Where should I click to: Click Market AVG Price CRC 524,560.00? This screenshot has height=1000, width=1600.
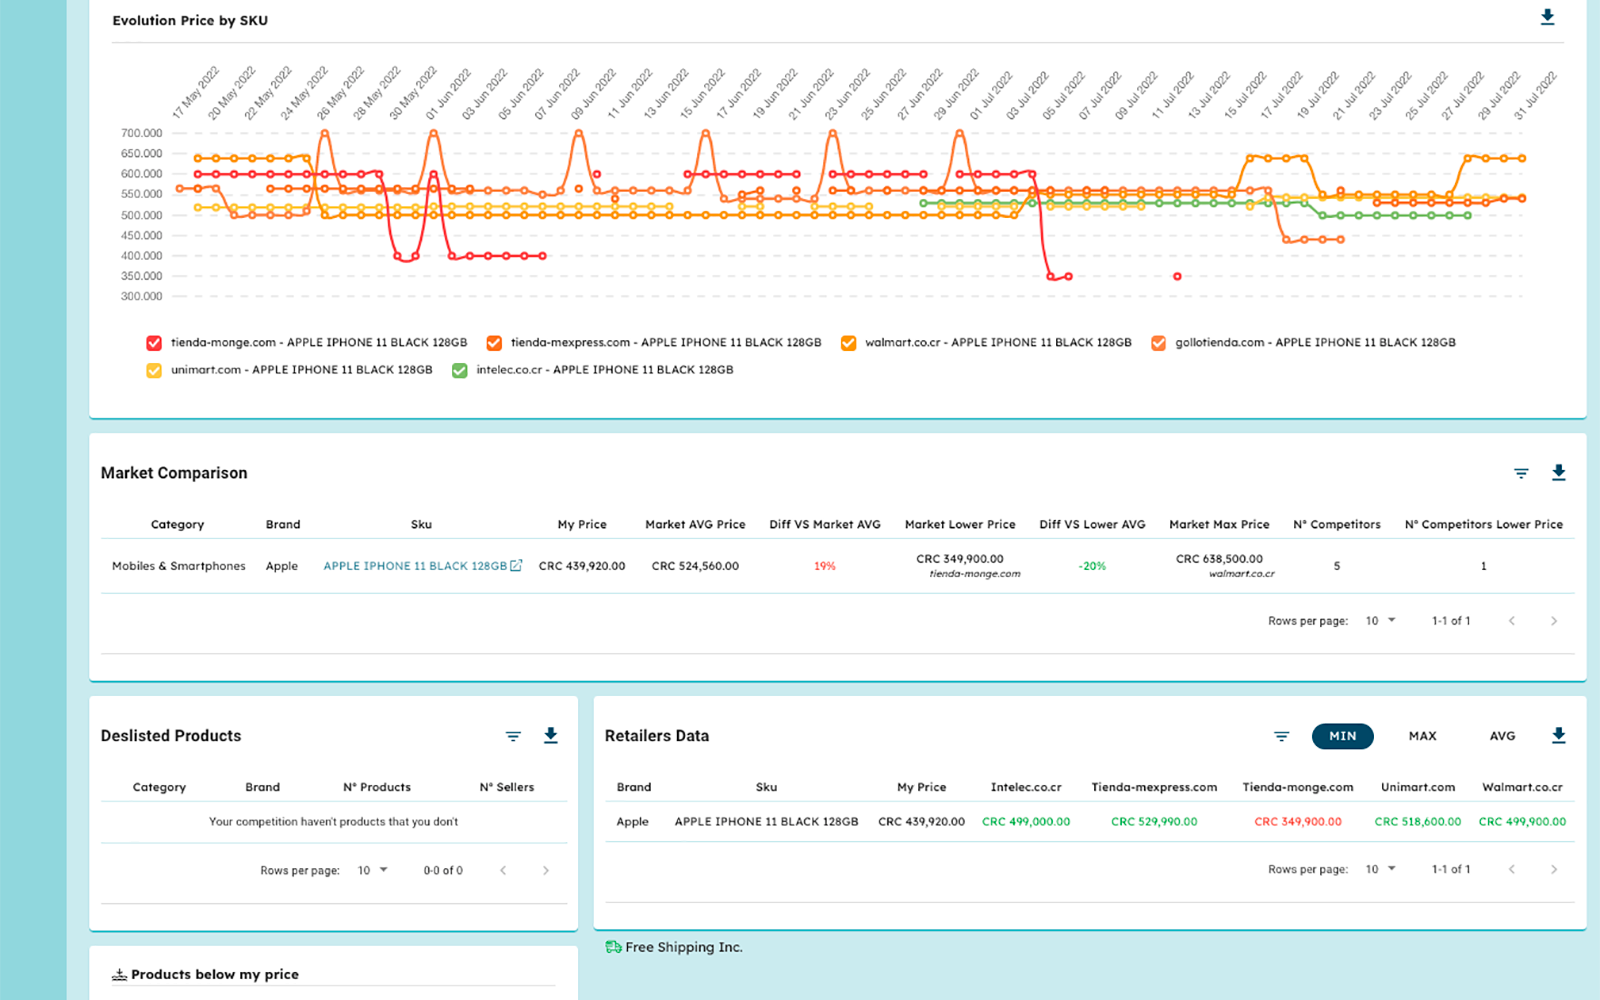click(695, 566)
